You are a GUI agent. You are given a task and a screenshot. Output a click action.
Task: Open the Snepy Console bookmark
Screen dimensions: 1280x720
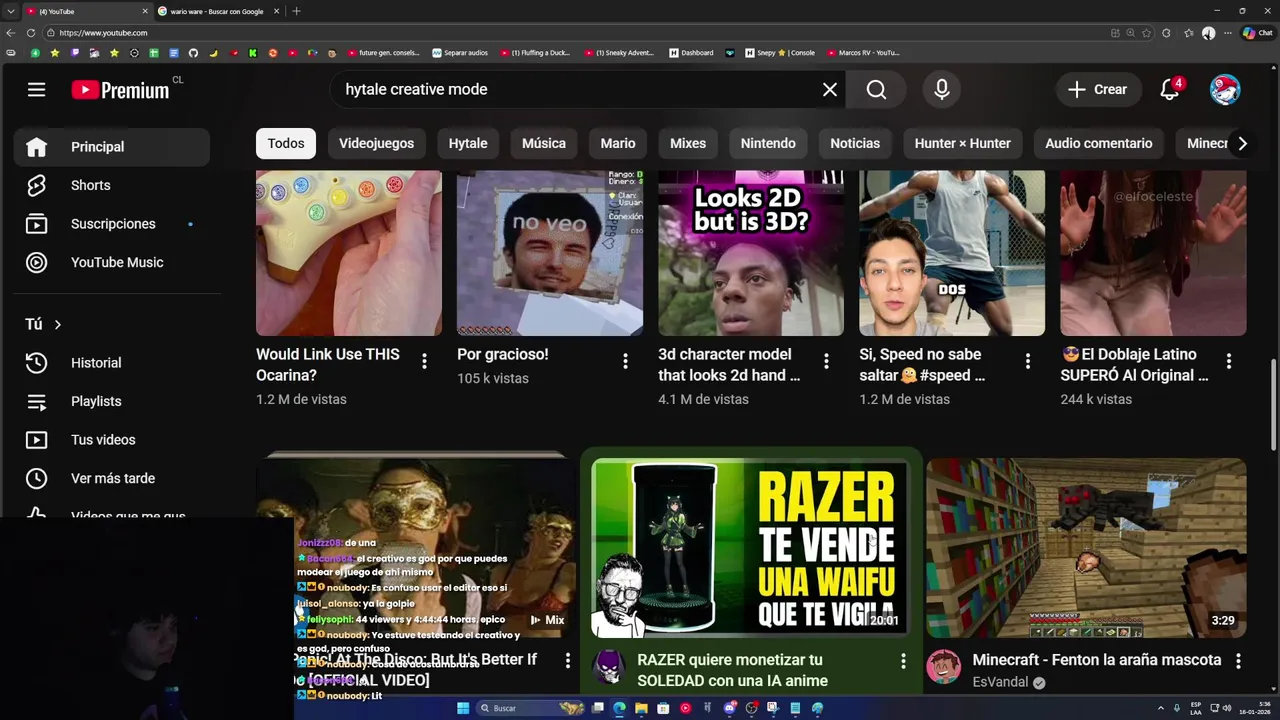click(780, 53)
